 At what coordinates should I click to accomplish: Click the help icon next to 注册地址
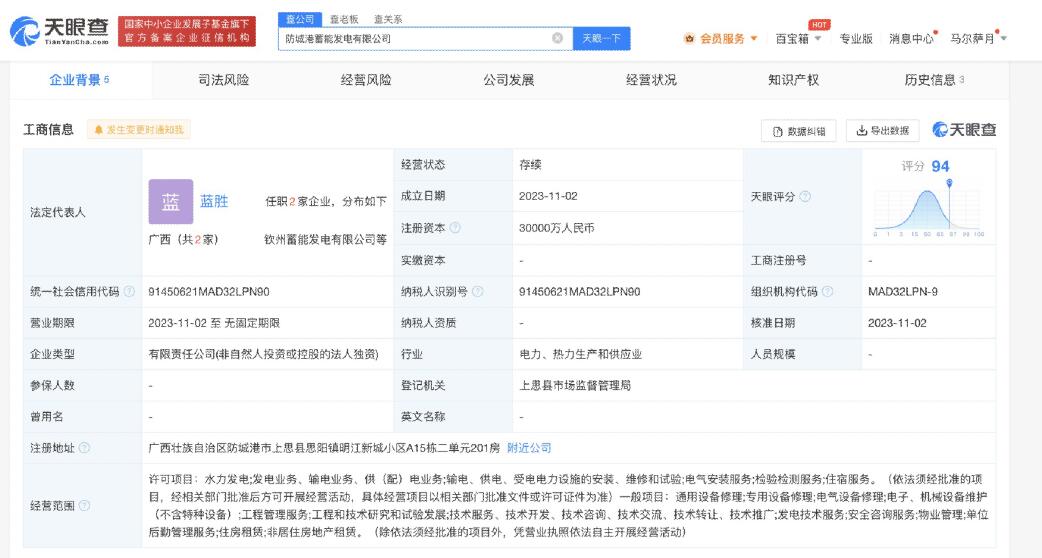click(x=84, y=448)
